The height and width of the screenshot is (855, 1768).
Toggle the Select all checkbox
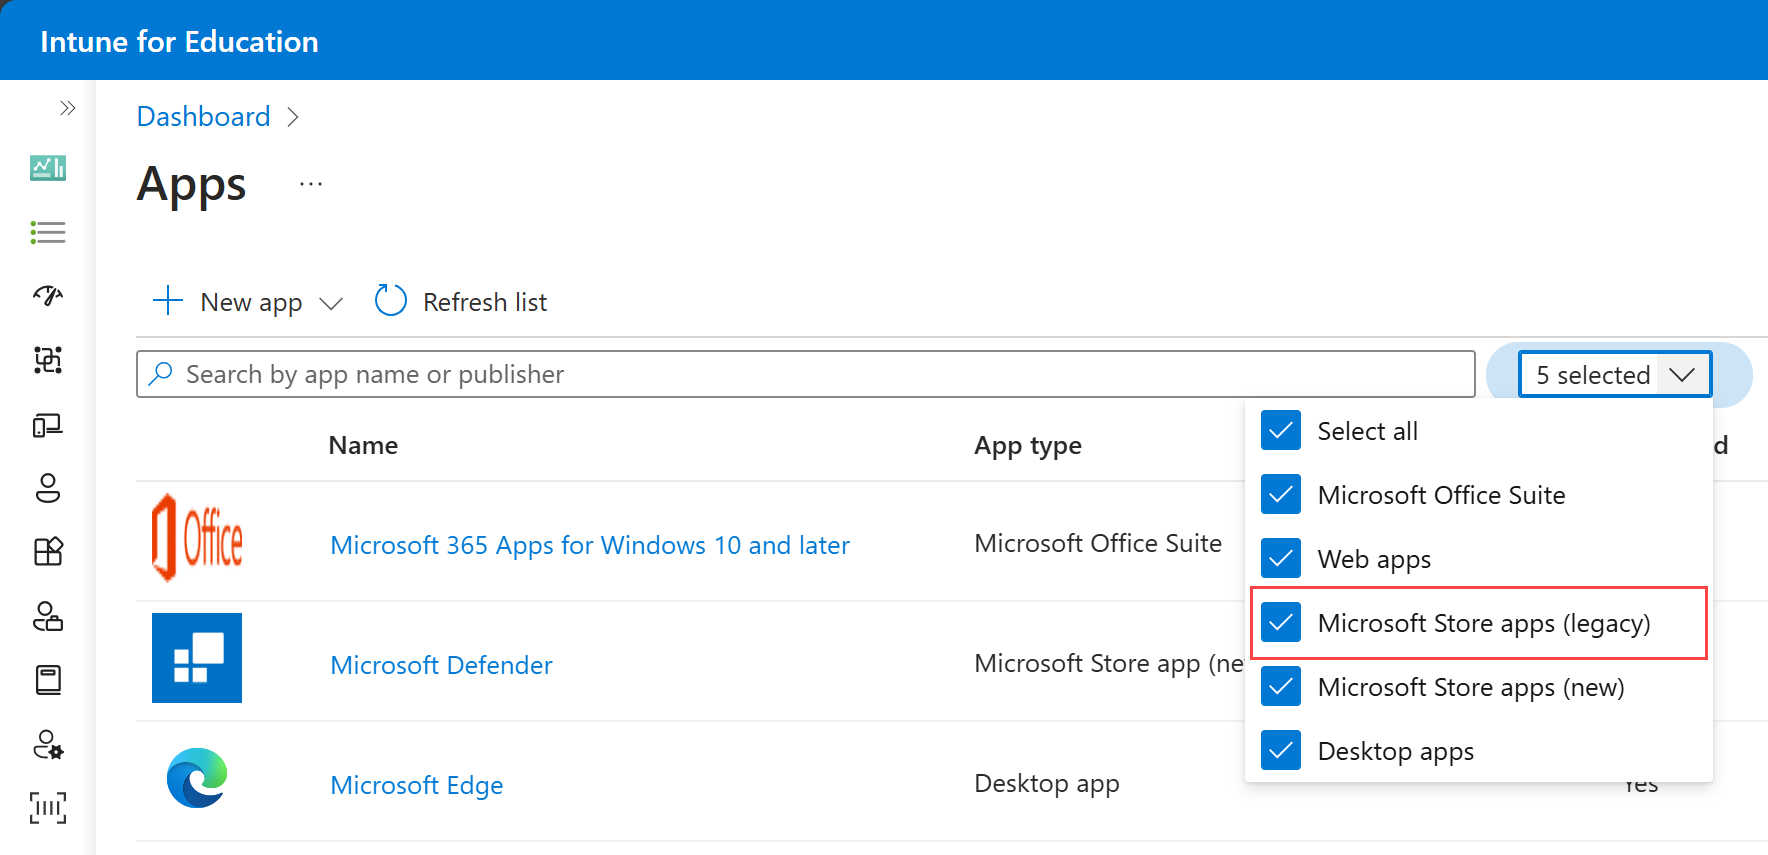[x=1281, y=431]
